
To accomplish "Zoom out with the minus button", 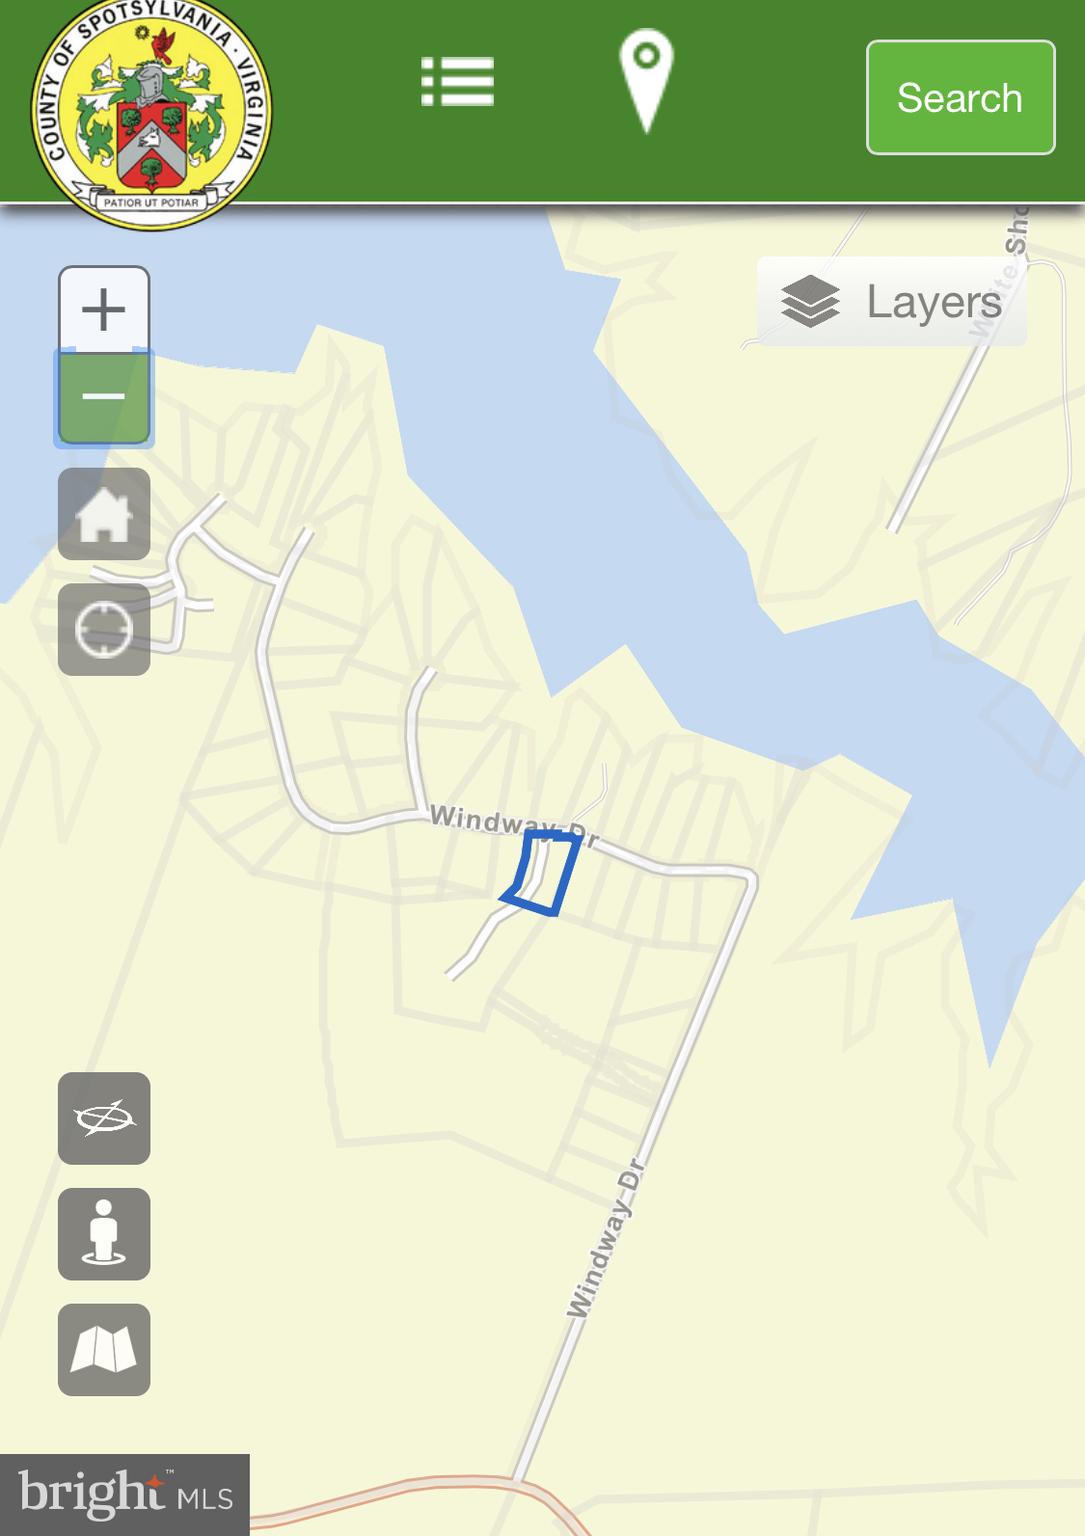I will point(104,397).
